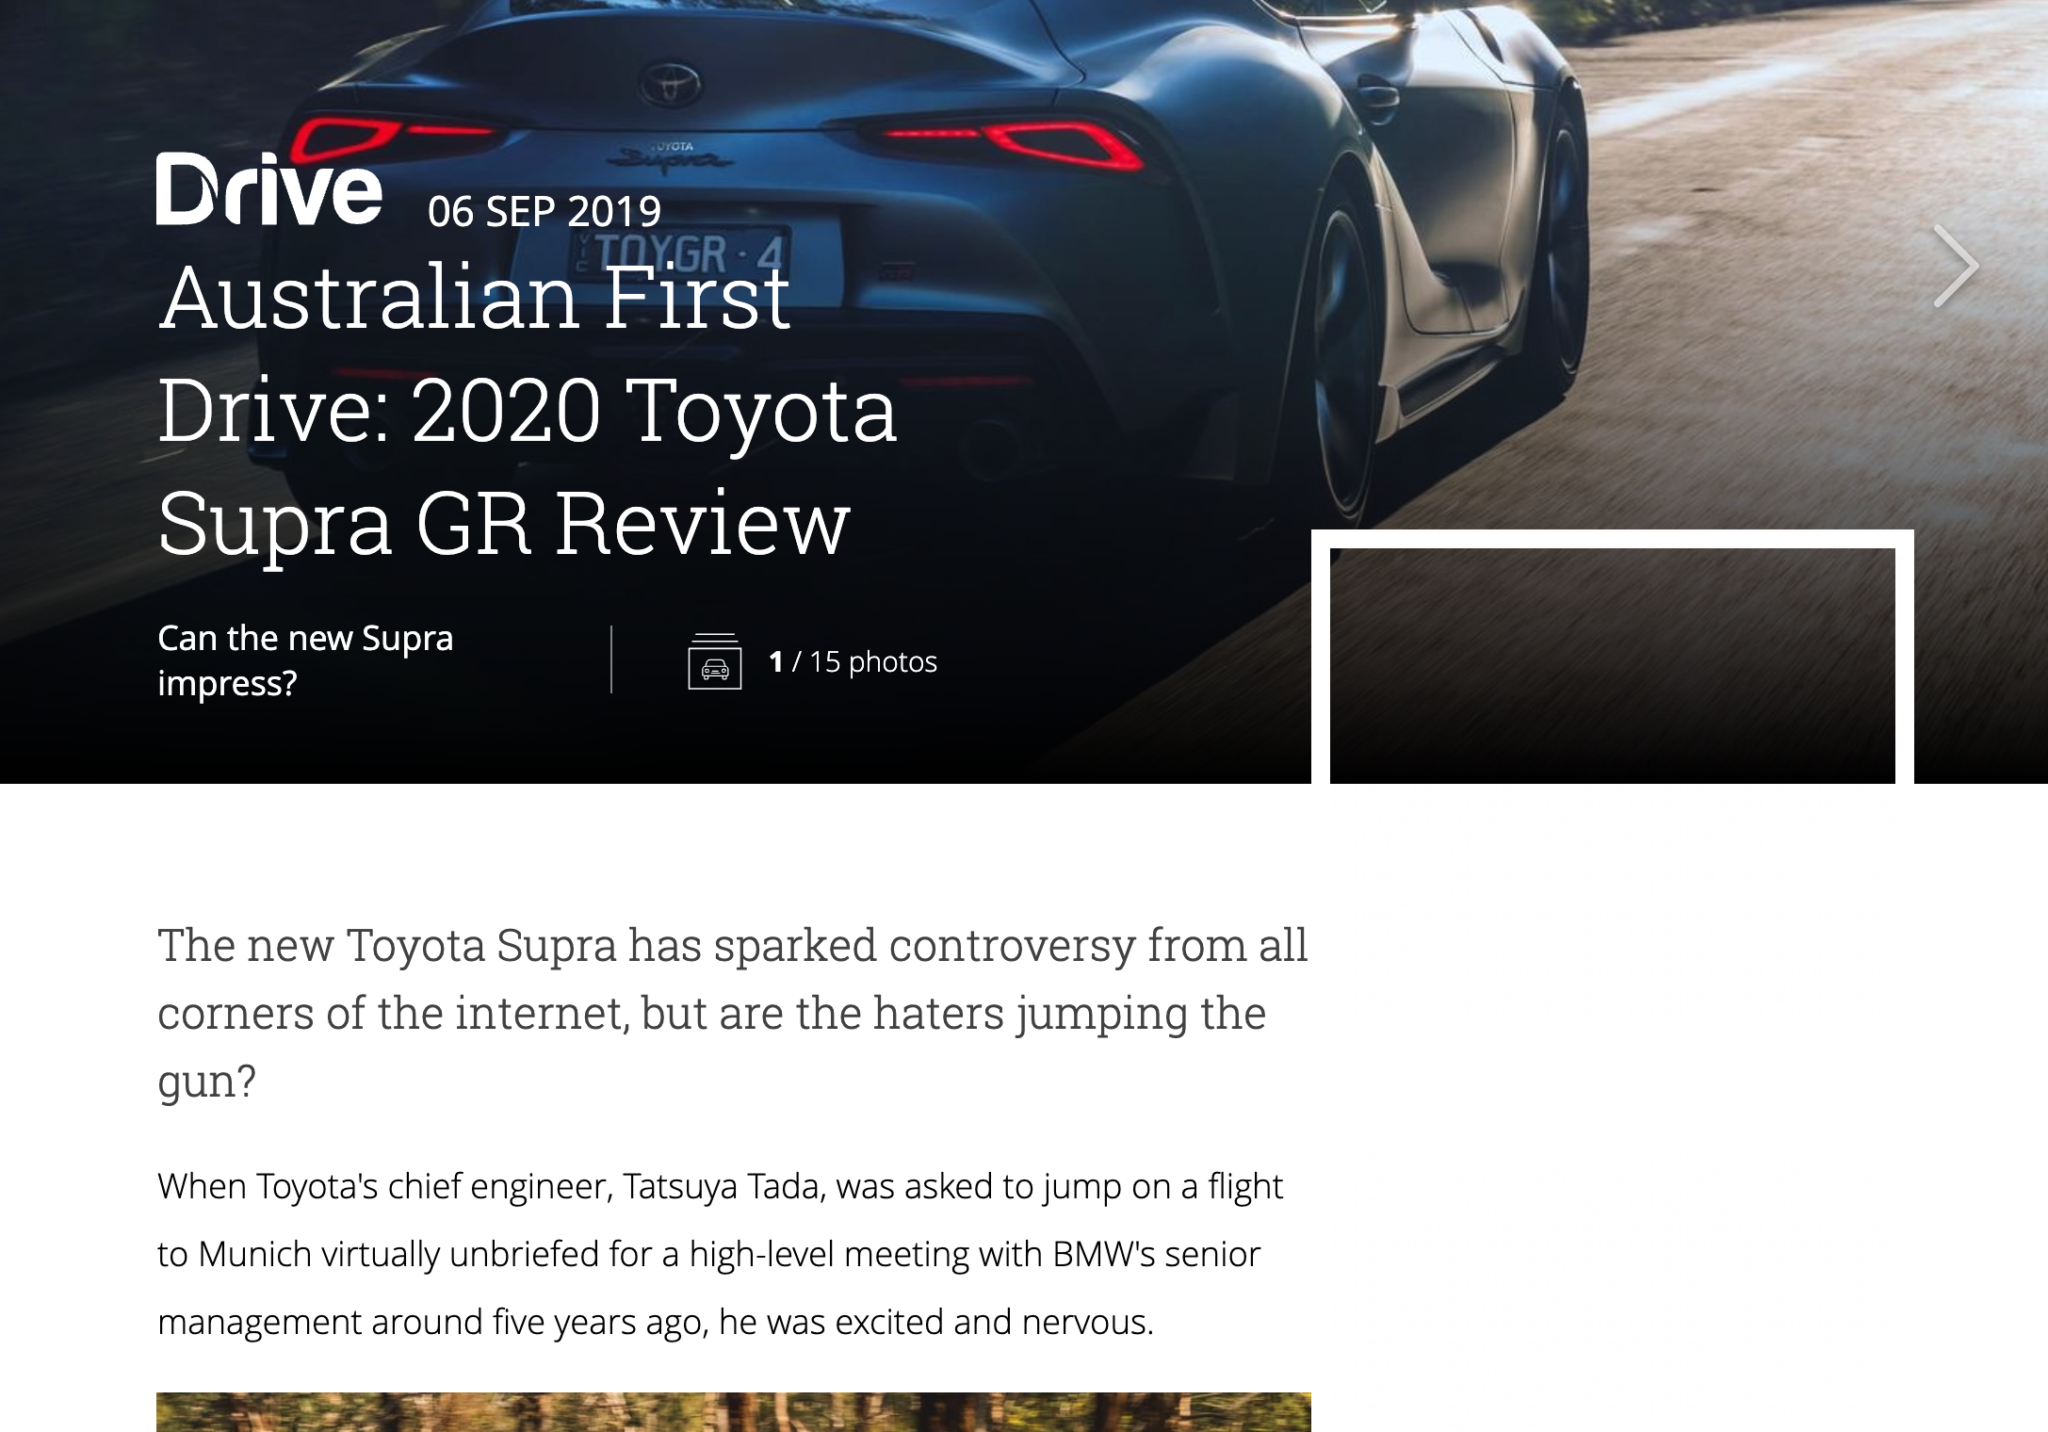Click the vertical divider beside photo count

(611, 660)
